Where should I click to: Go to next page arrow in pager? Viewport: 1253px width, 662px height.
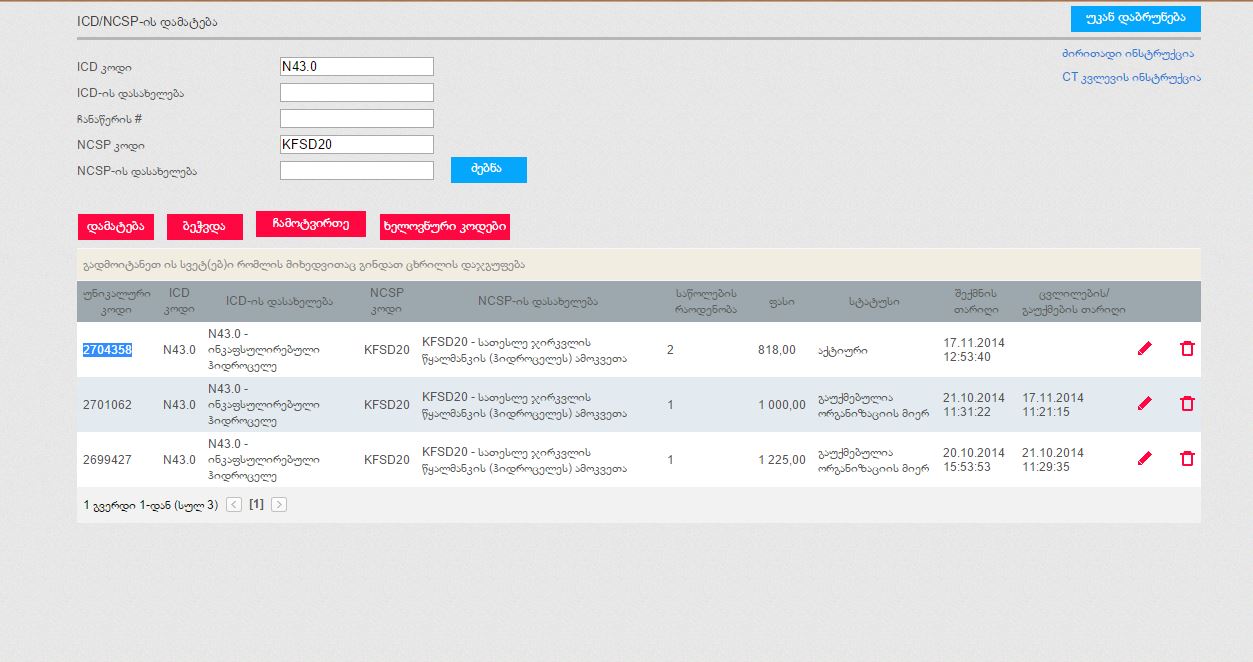(279, 505)
